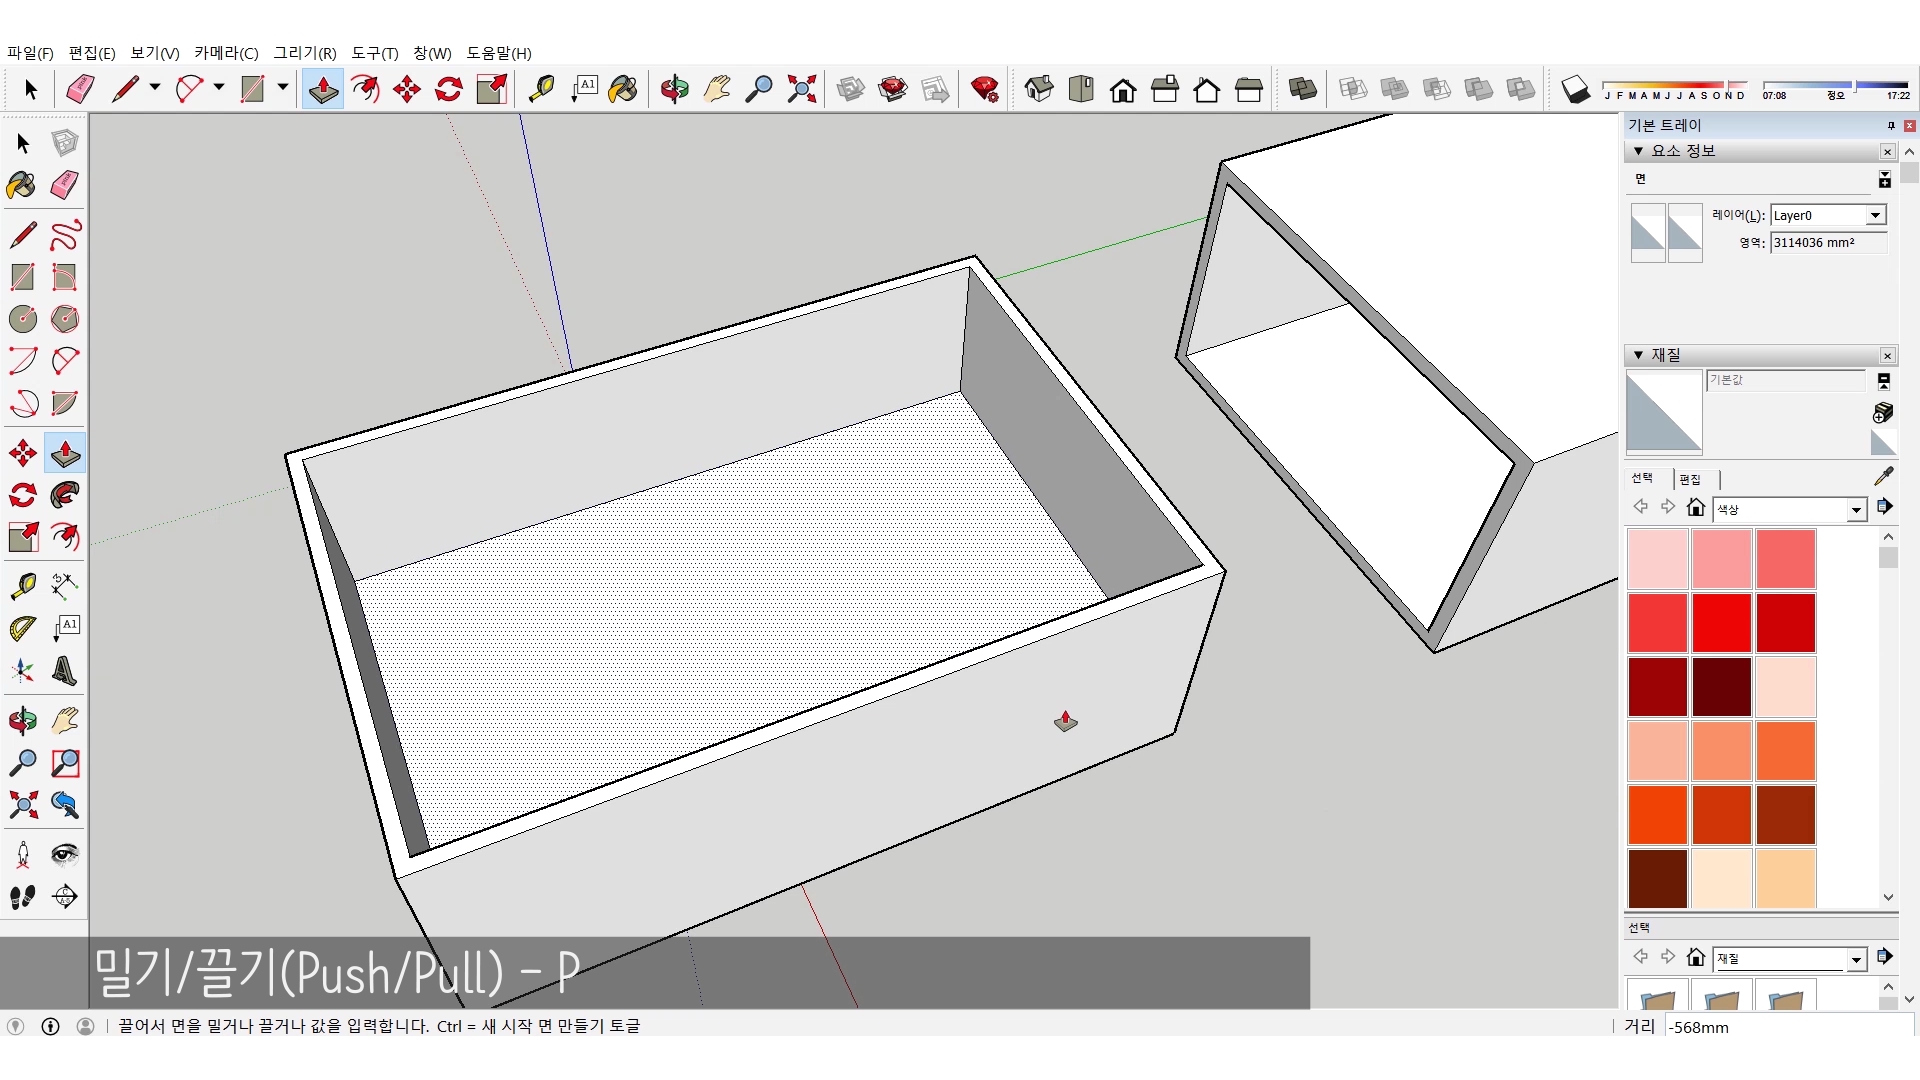Select the Paint Bucket tool
Viewport: 1920px width, 1080px height.
(22, 185)
